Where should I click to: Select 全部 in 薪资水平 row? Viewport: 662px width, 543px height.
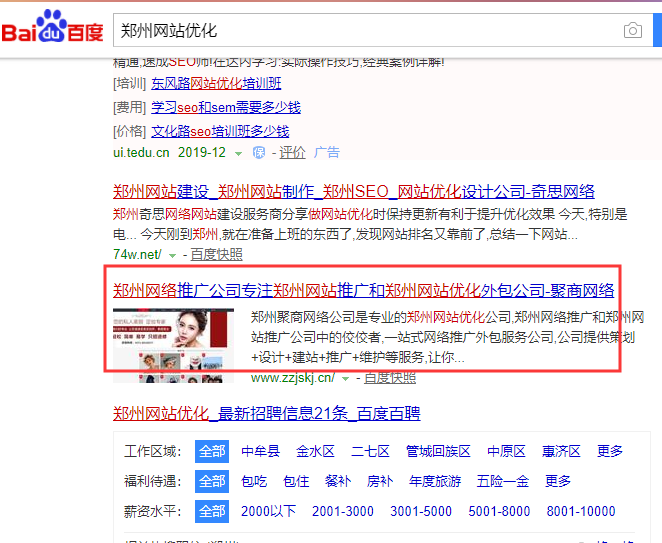tap(212, 511)
